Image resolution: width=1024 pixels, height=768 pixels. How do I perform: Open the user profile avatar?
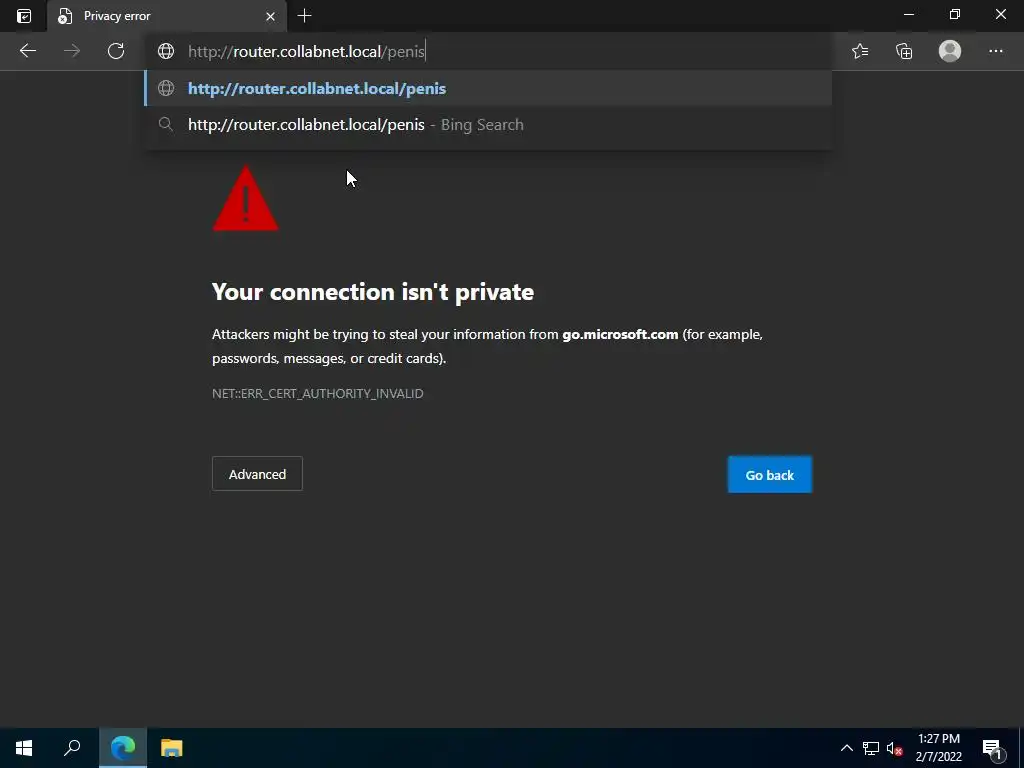pyautogui.click(x=950, y=51)
